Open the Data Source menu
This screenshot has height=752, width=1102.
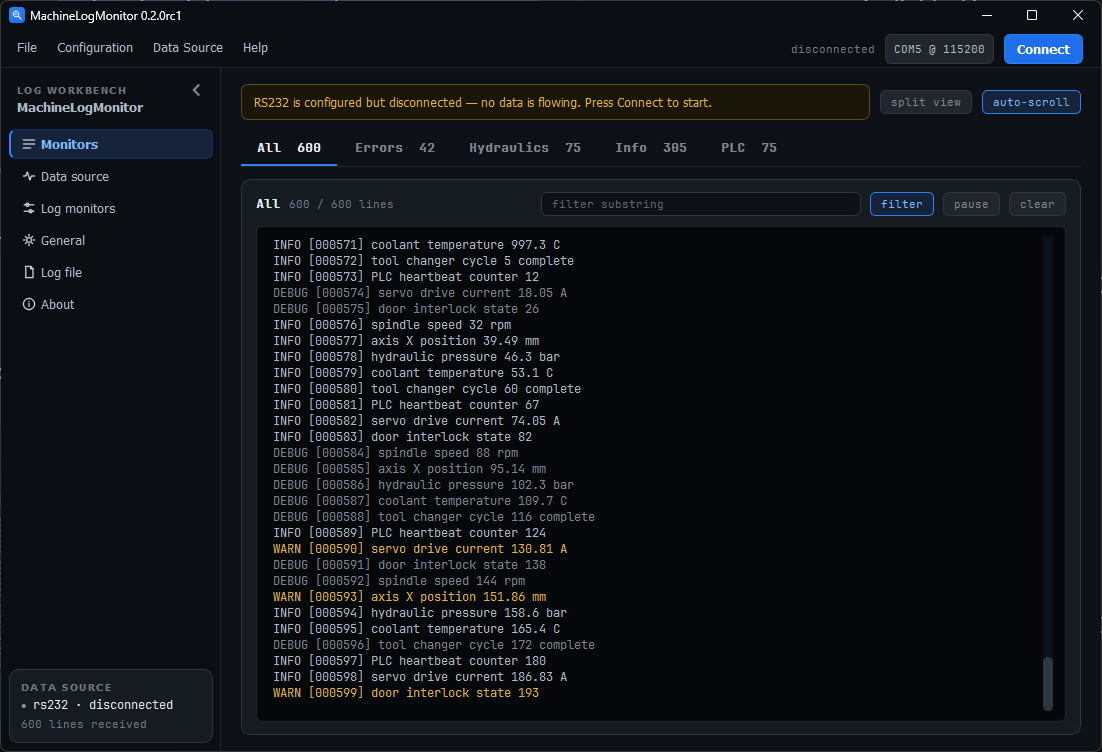188,48
